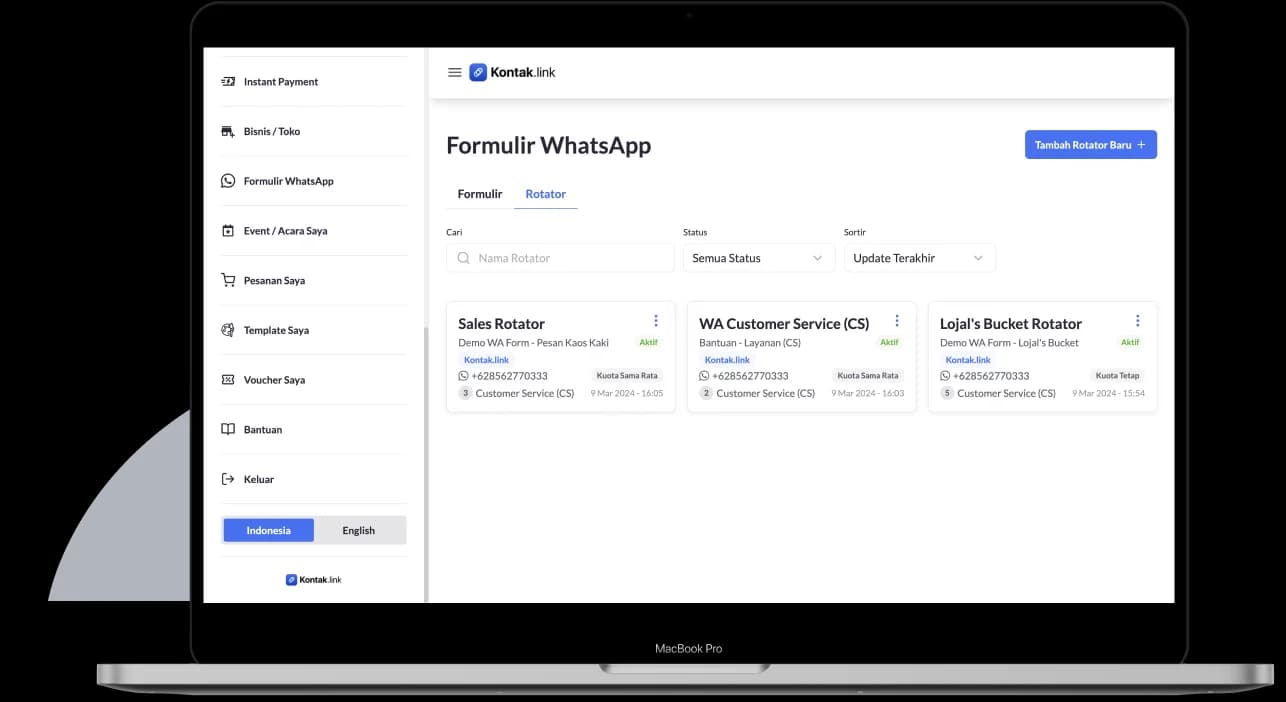The width and height of the screenshot is (1286, 702).
Task: Click Kuota Sama Rata on Sales Rotator
Action: 627,376
